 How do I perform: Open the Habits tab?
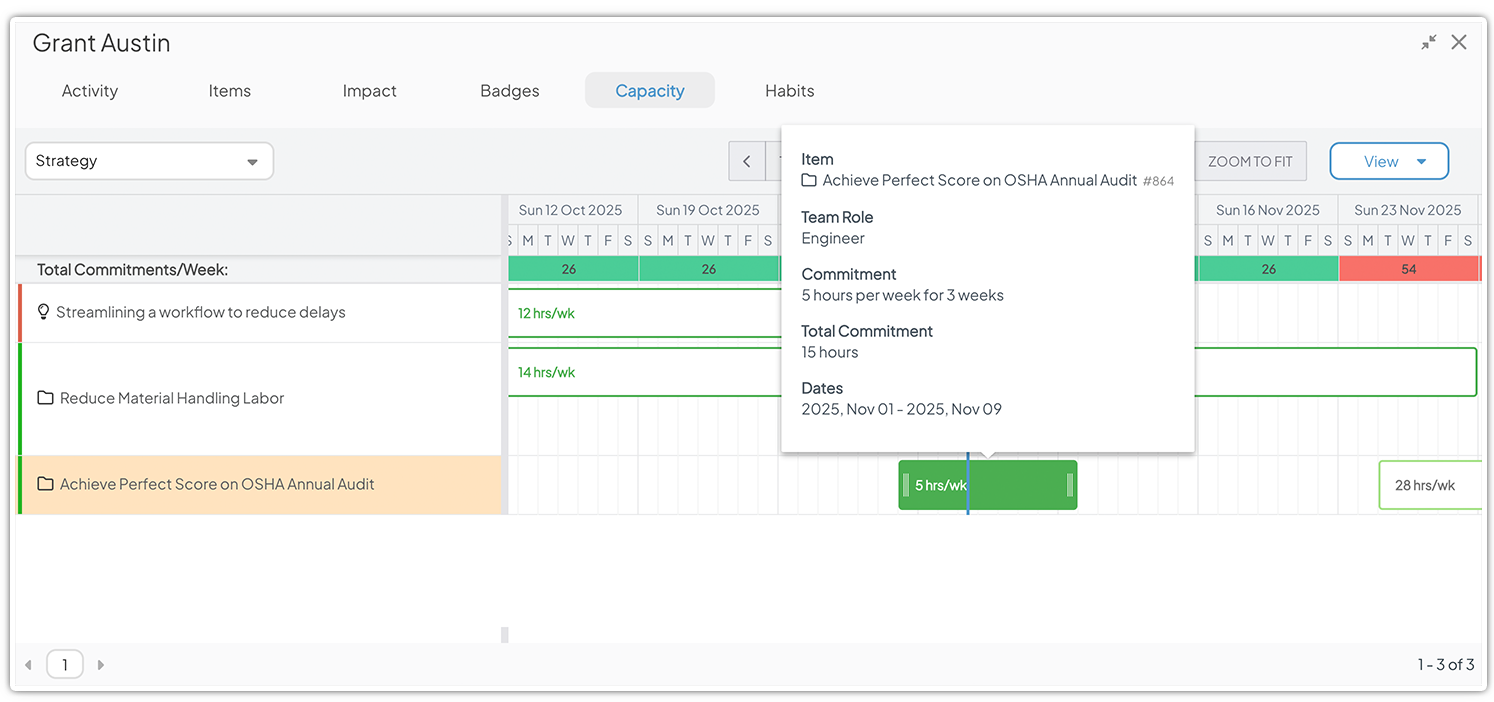[789, 90]
